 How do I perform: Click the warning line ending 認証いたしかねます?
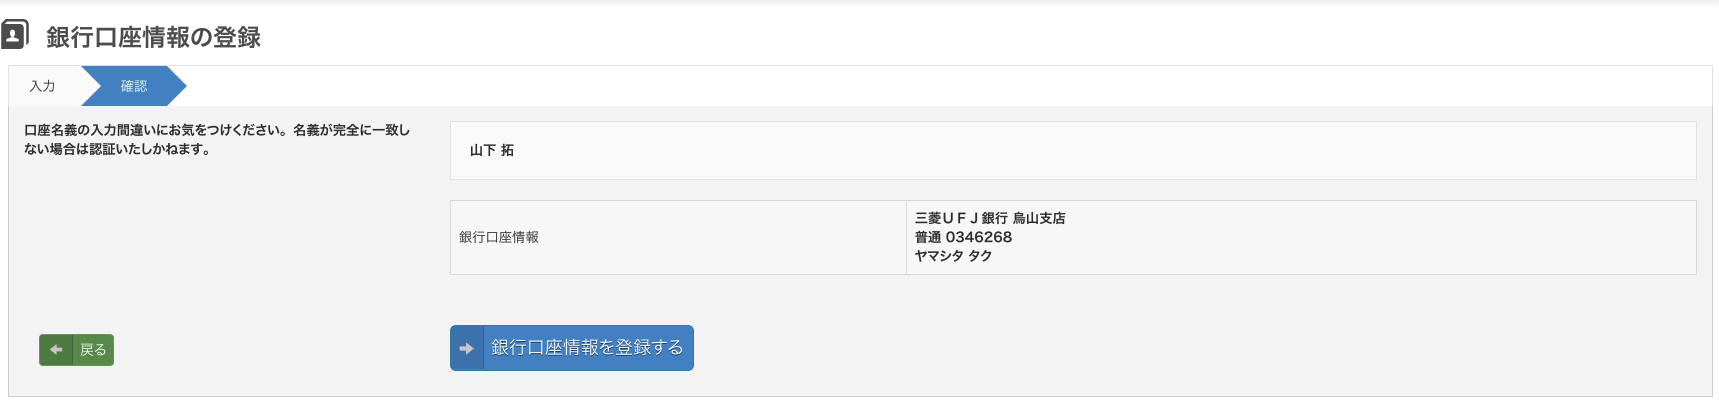[x=117, y=149]
